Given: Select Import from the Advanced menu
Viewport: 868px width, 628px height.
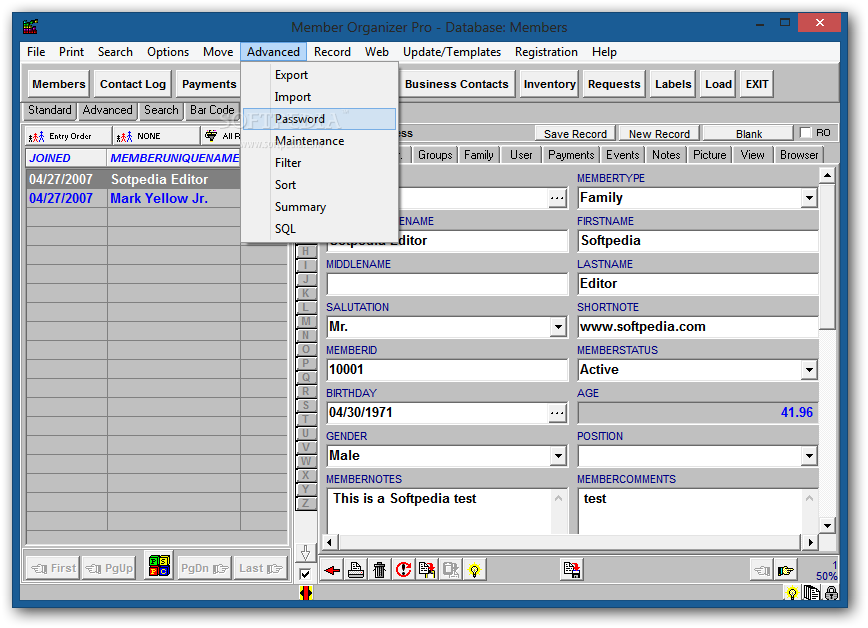Looking at the screenshot, I should [x=319, y=97].
